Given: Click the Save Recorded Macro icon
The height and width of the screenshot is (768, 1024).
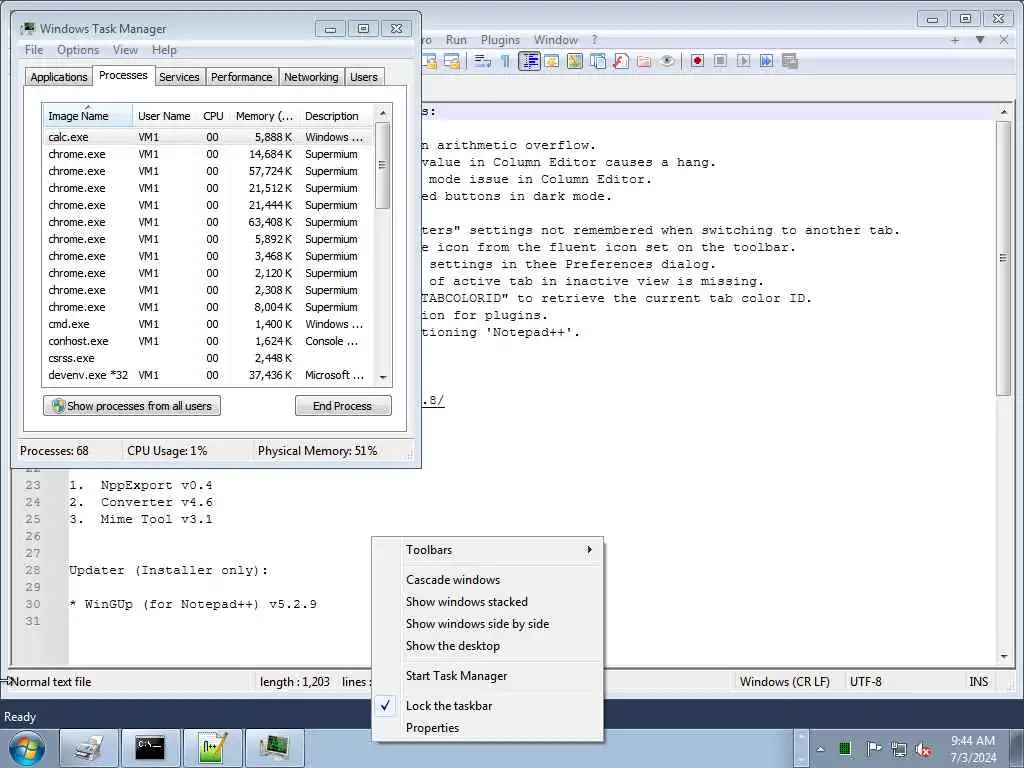Looking at the screenshot, I should point(790,61).
